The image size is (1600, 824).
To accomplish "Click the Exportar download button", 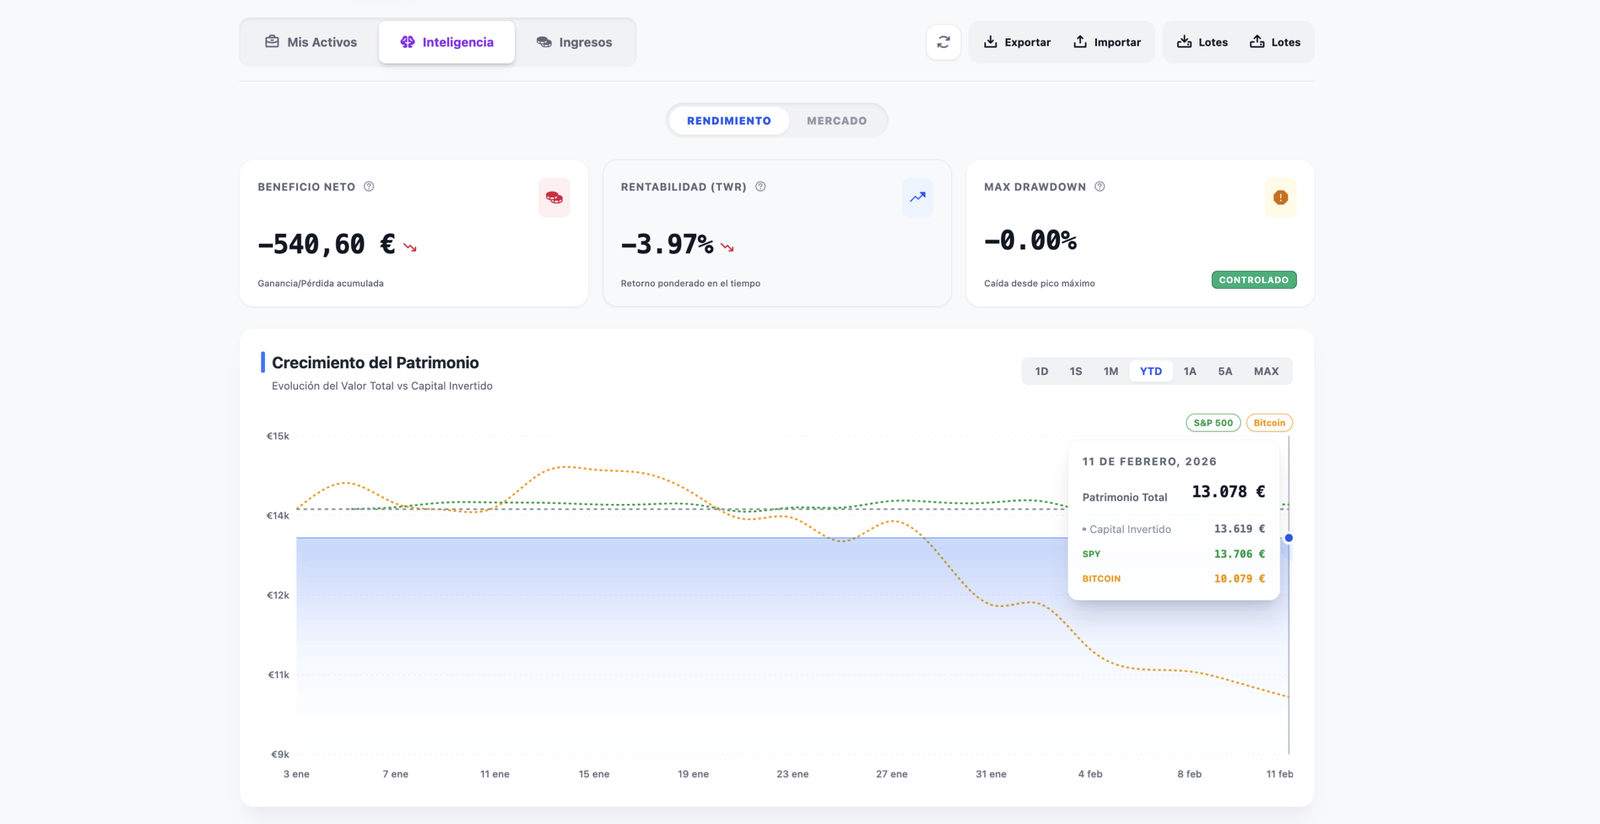I will click(1017, 42).
